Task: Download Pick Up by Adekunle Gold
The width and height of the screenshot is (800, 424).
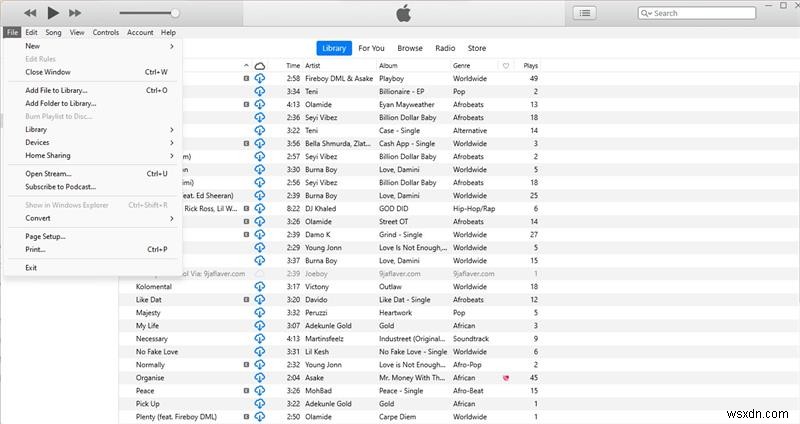Action: click(260, 404)
